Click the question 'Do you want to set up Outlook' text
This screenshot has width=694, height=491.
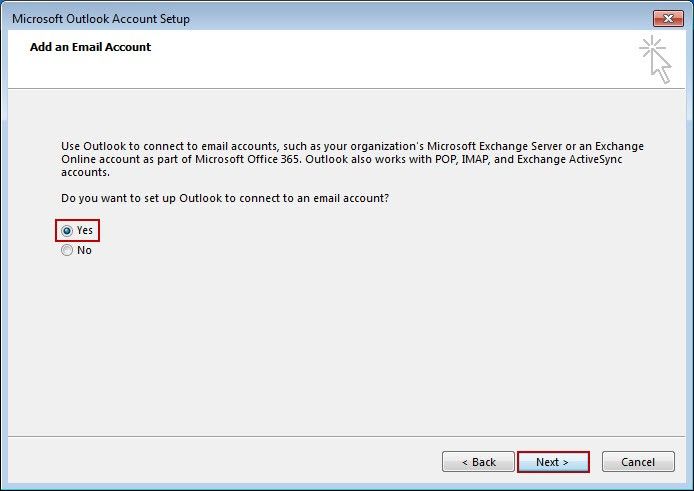225,198
